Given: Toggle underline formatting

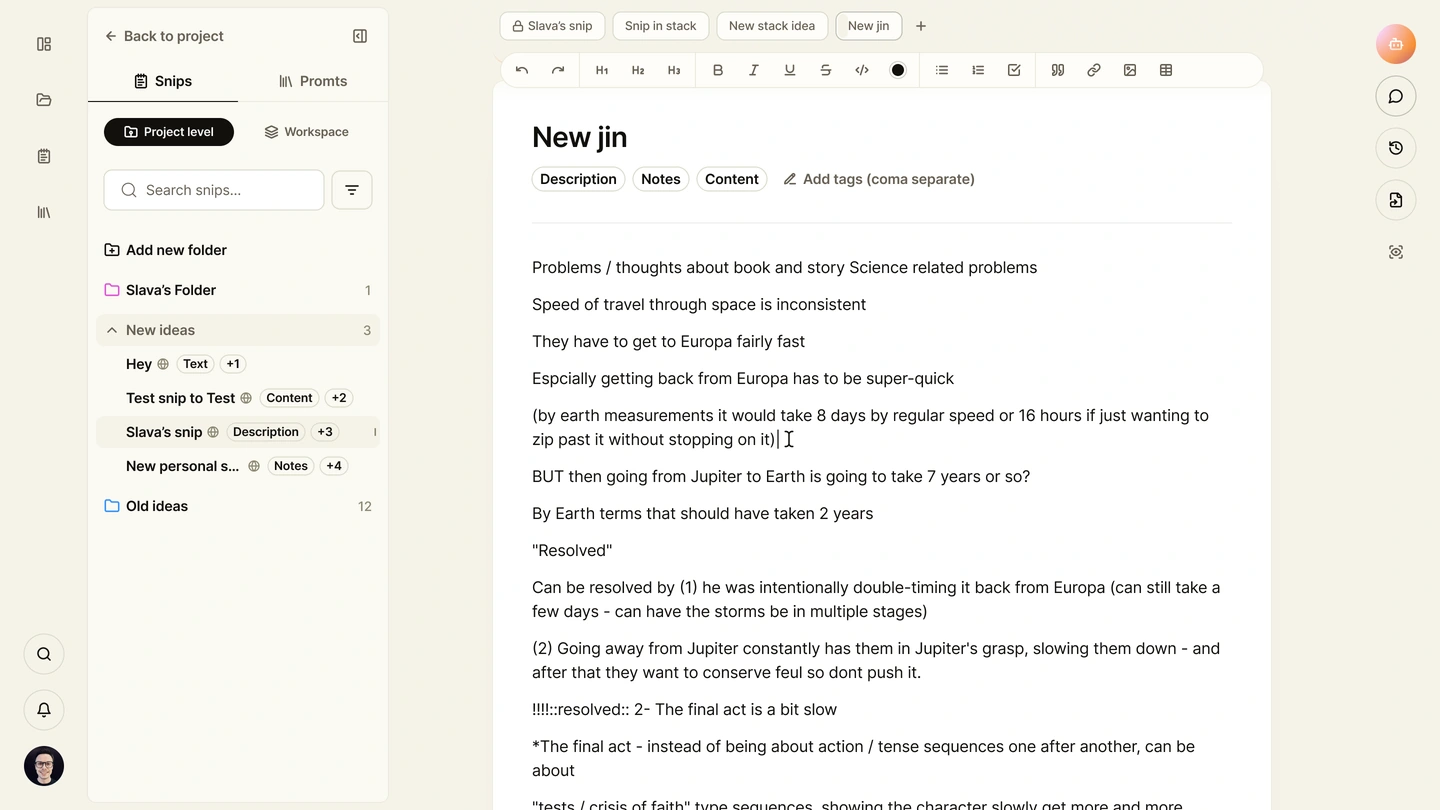Looking at the screenshot, I should coord(790,70).
